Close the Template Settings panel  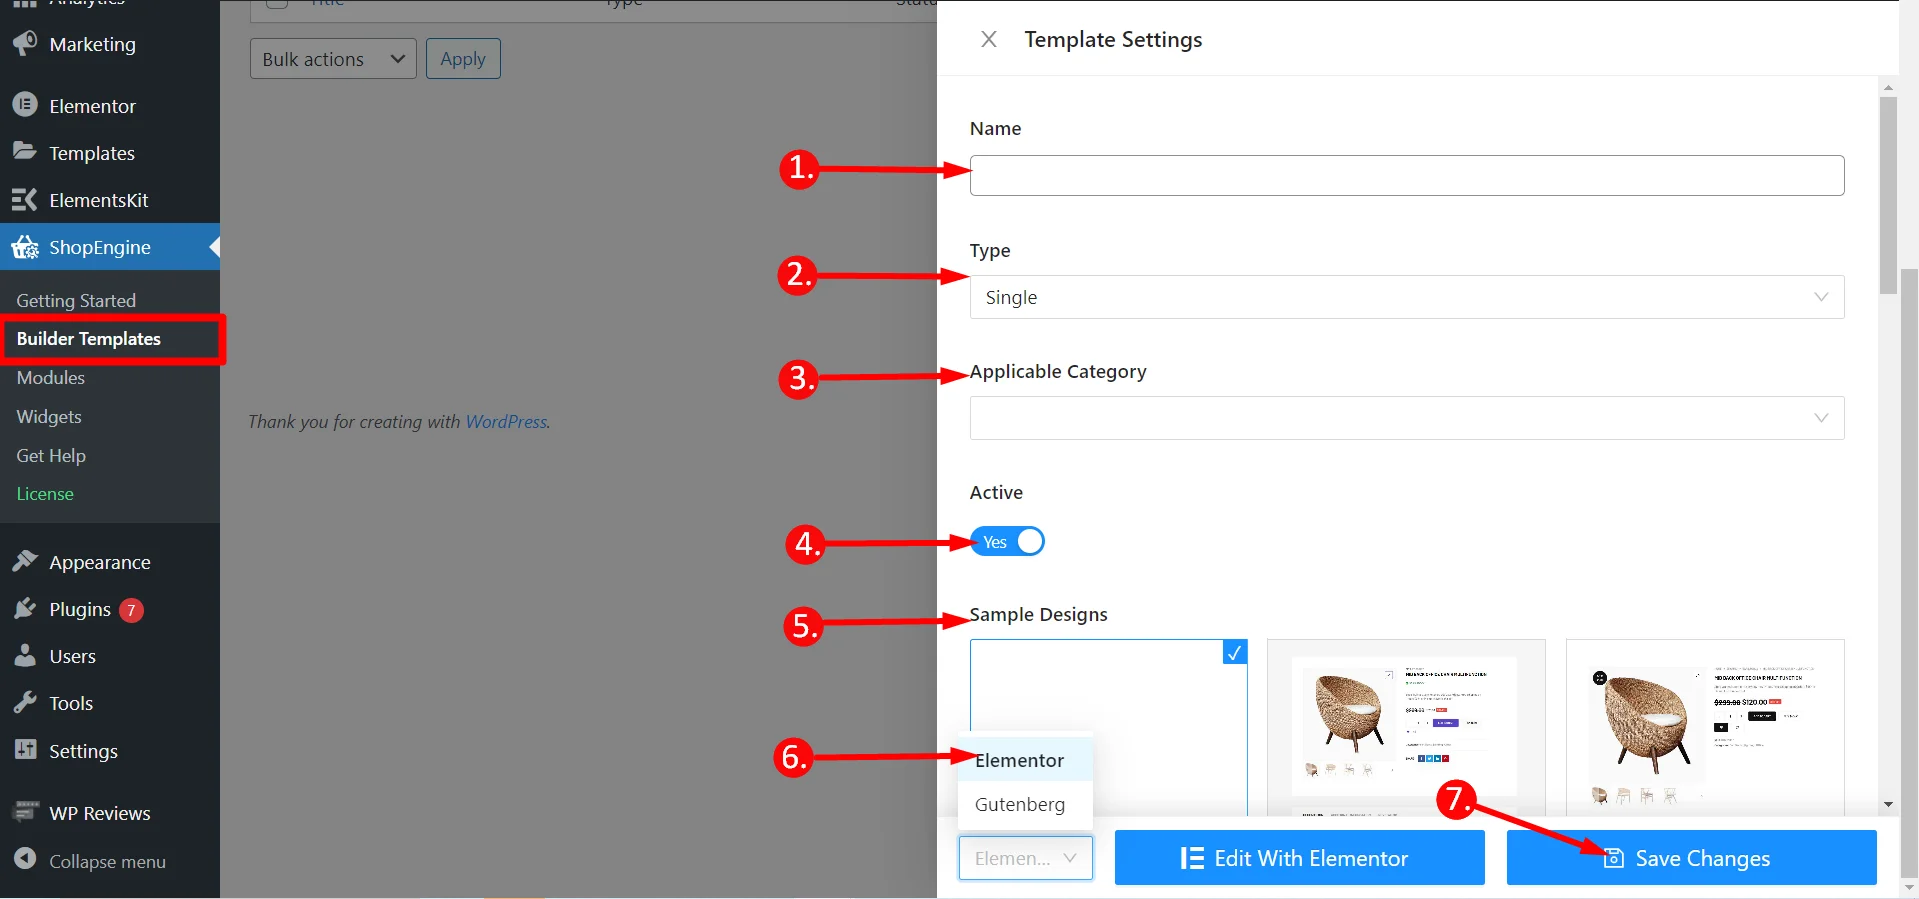[989, 39]
